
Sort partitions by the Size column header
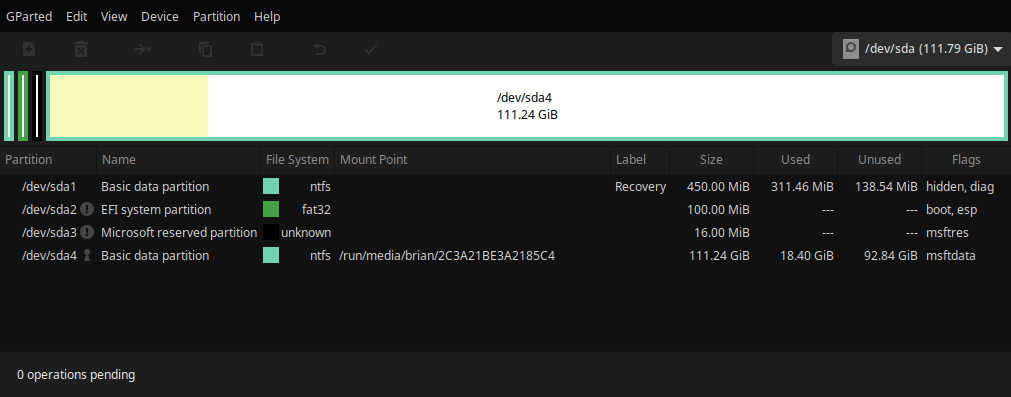[x=711, y=159]
